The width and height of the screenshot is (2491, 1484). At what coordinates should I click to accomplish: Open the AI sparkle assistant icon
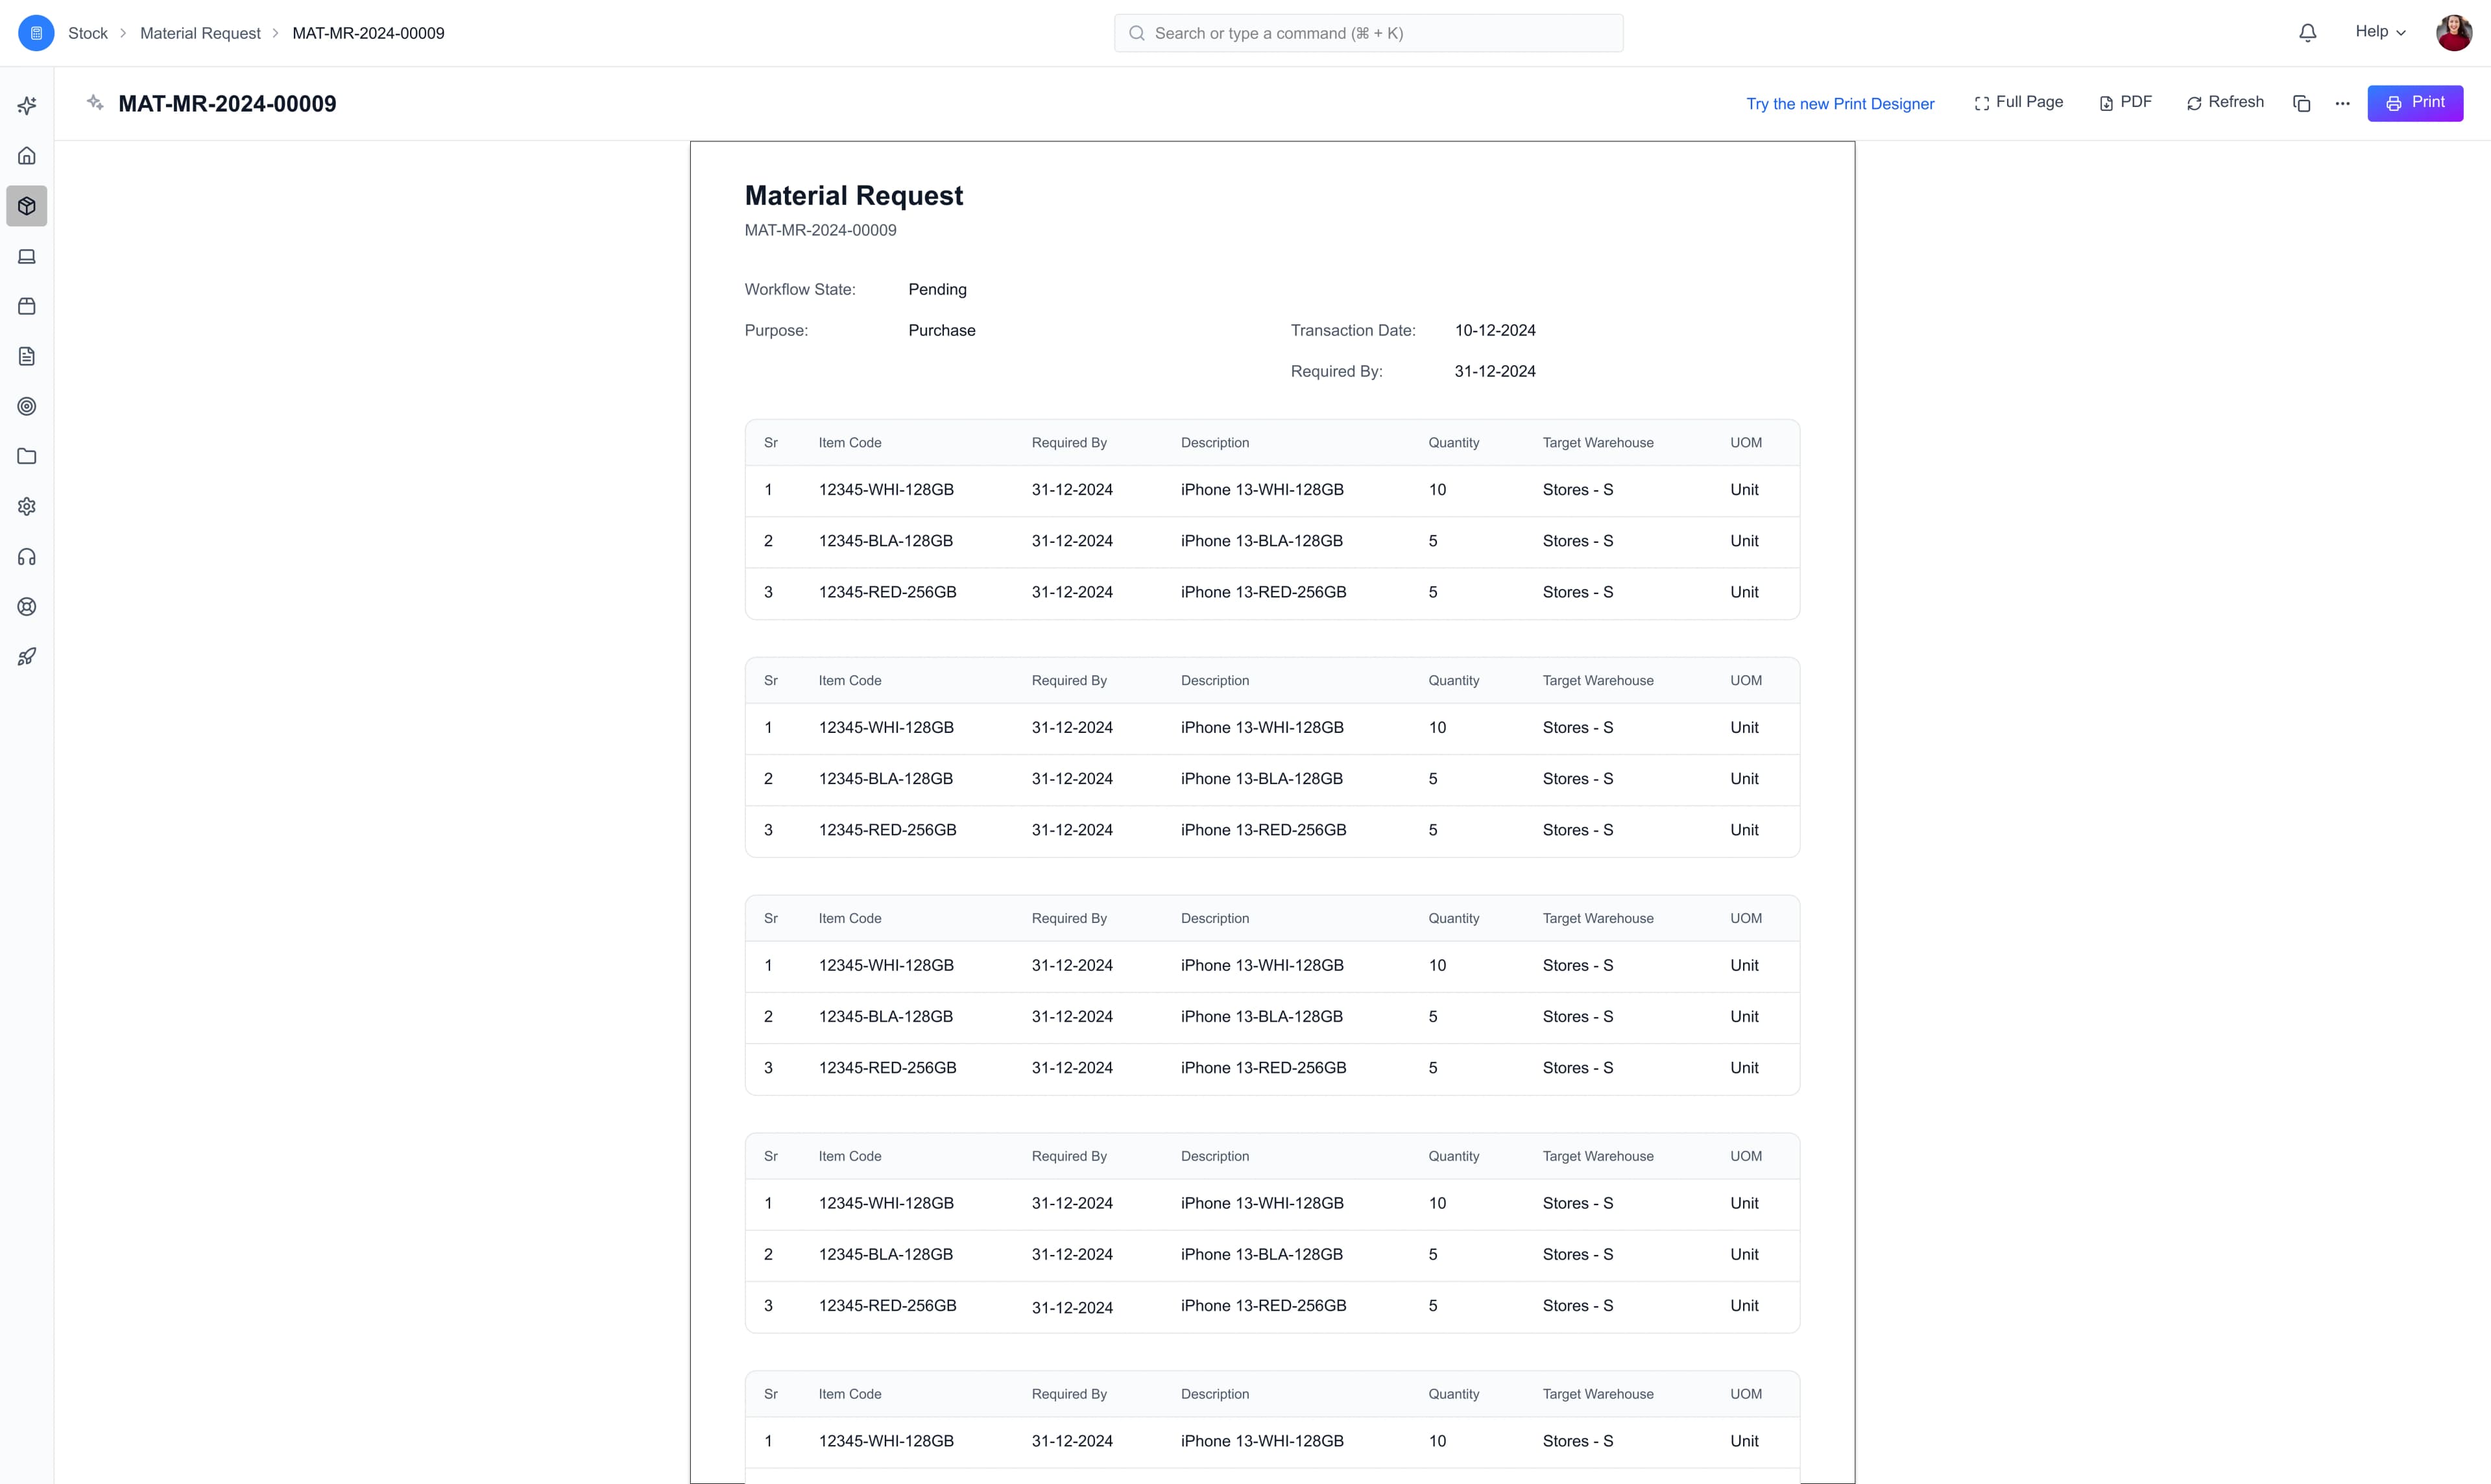tap(26, 105)
